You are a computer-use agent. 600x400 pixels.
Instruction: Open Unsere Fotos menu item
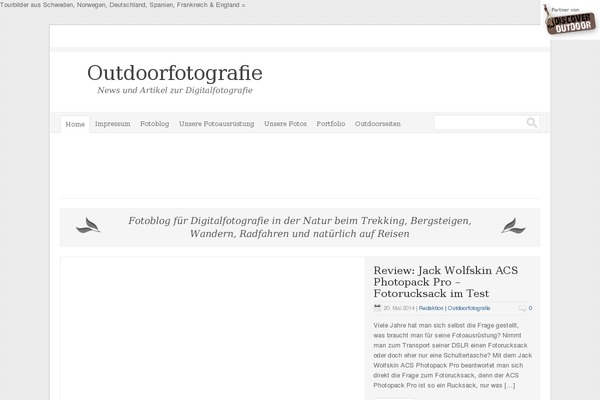[x=285, y=124]
